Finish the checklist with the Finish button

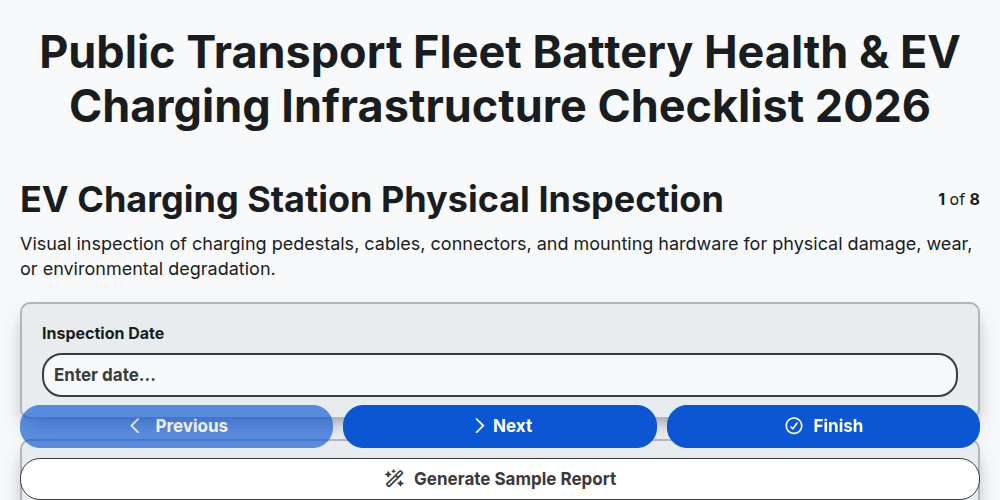click(823, 426)
